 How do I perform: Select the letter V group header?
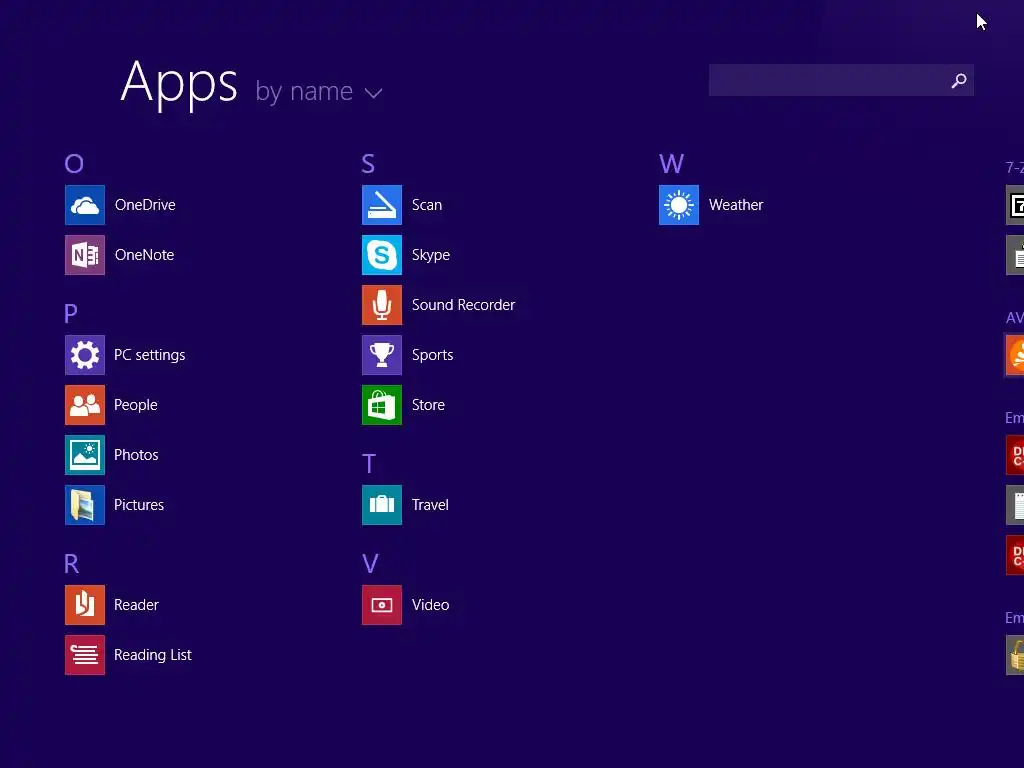pyautogui.click(x=370, y=563)
